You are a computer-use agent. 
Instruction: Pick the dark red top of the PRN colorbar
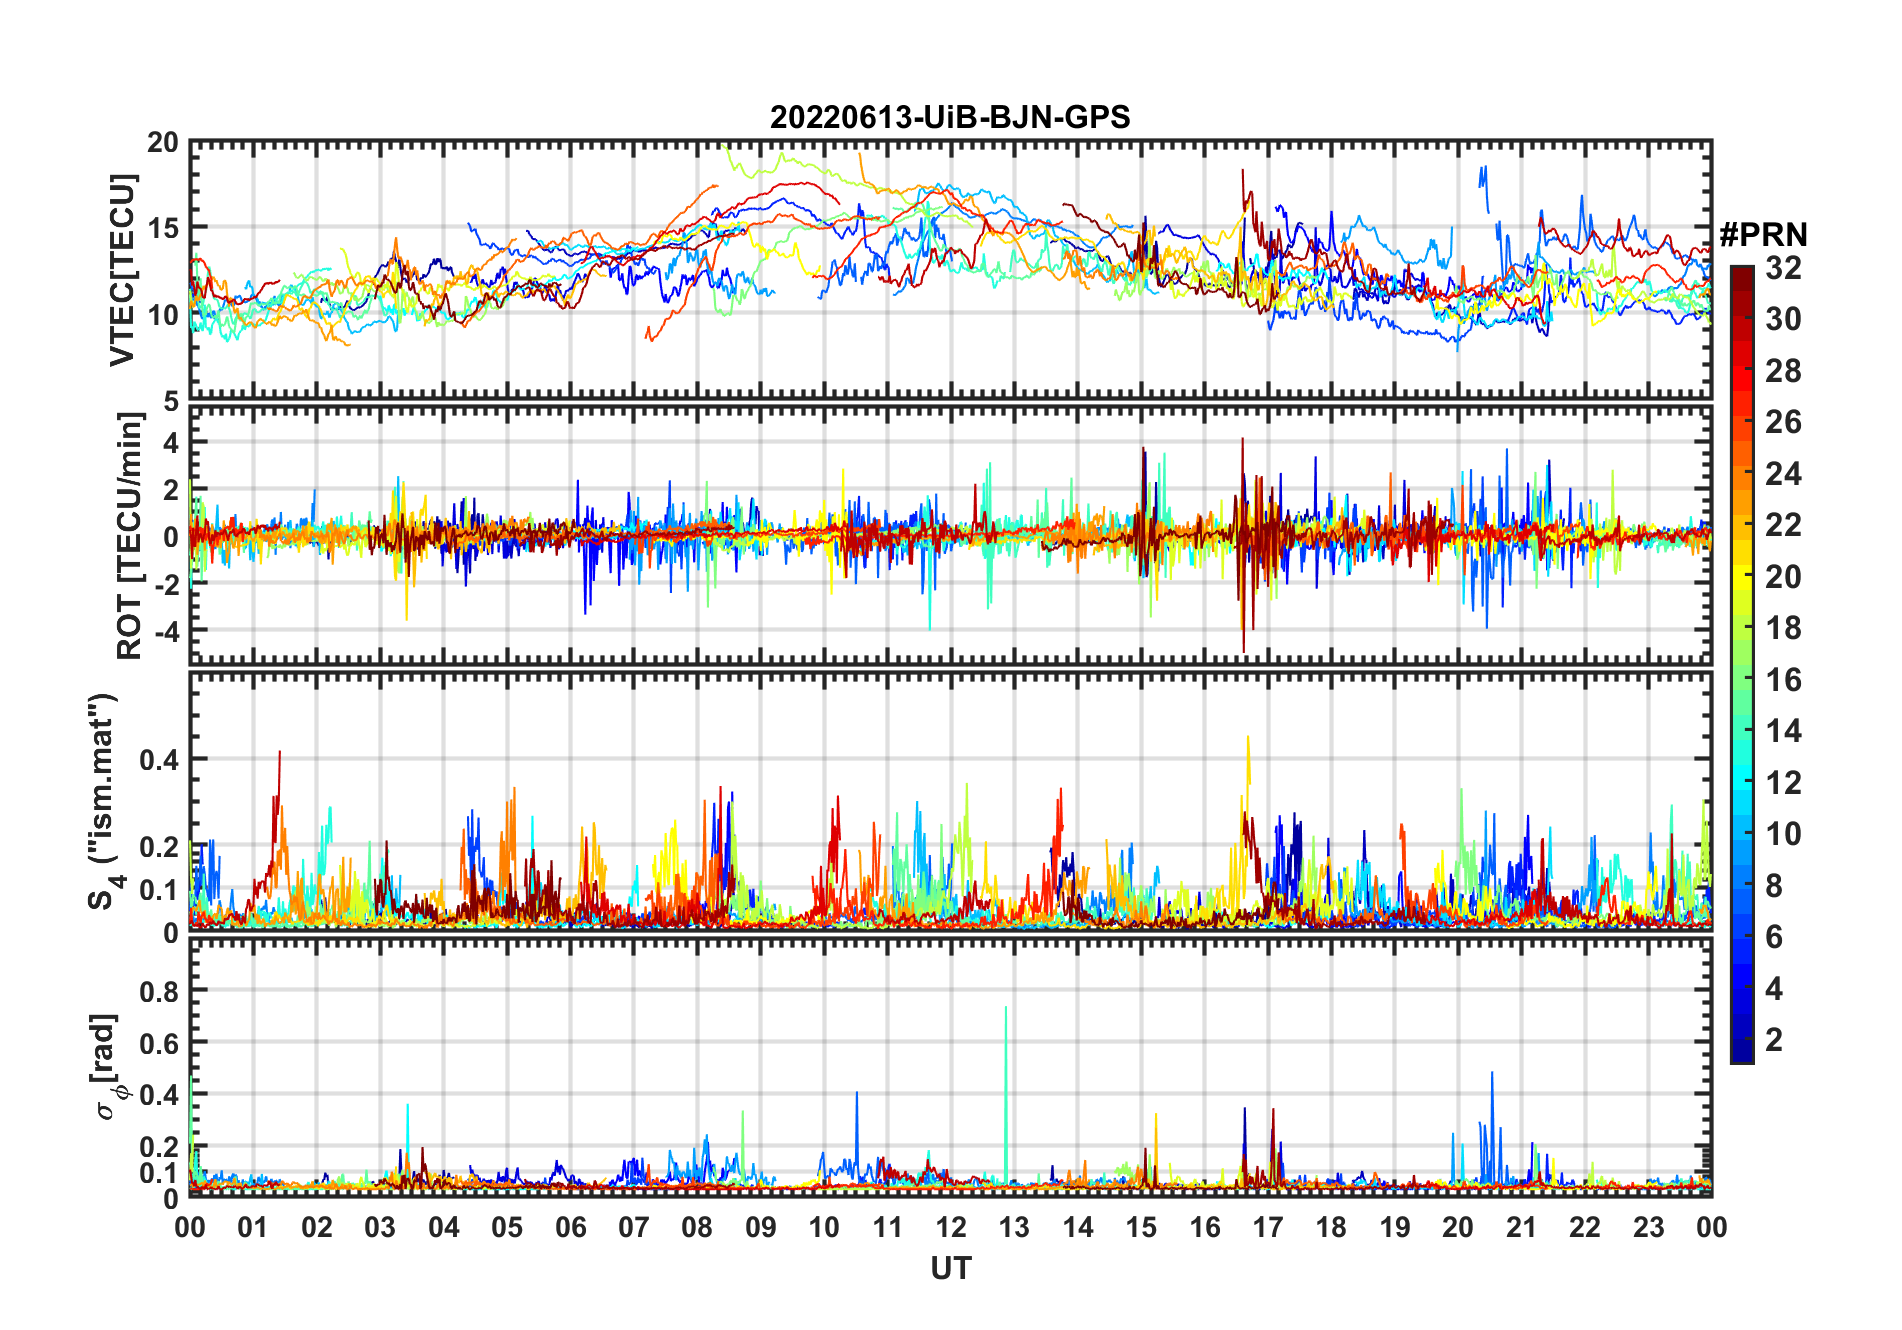[1741, 275]
